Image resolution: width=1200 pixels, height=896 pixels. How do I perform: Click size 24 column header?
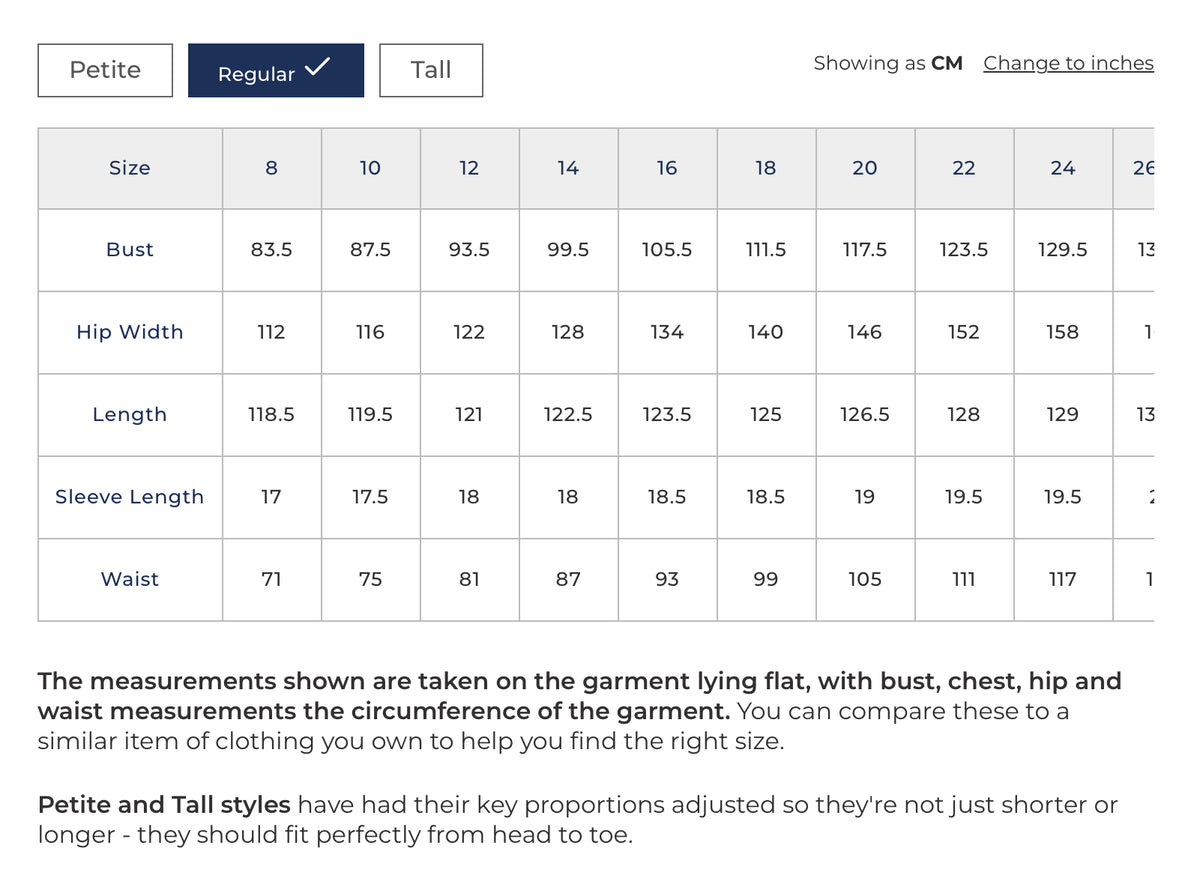coord(1063,168)
